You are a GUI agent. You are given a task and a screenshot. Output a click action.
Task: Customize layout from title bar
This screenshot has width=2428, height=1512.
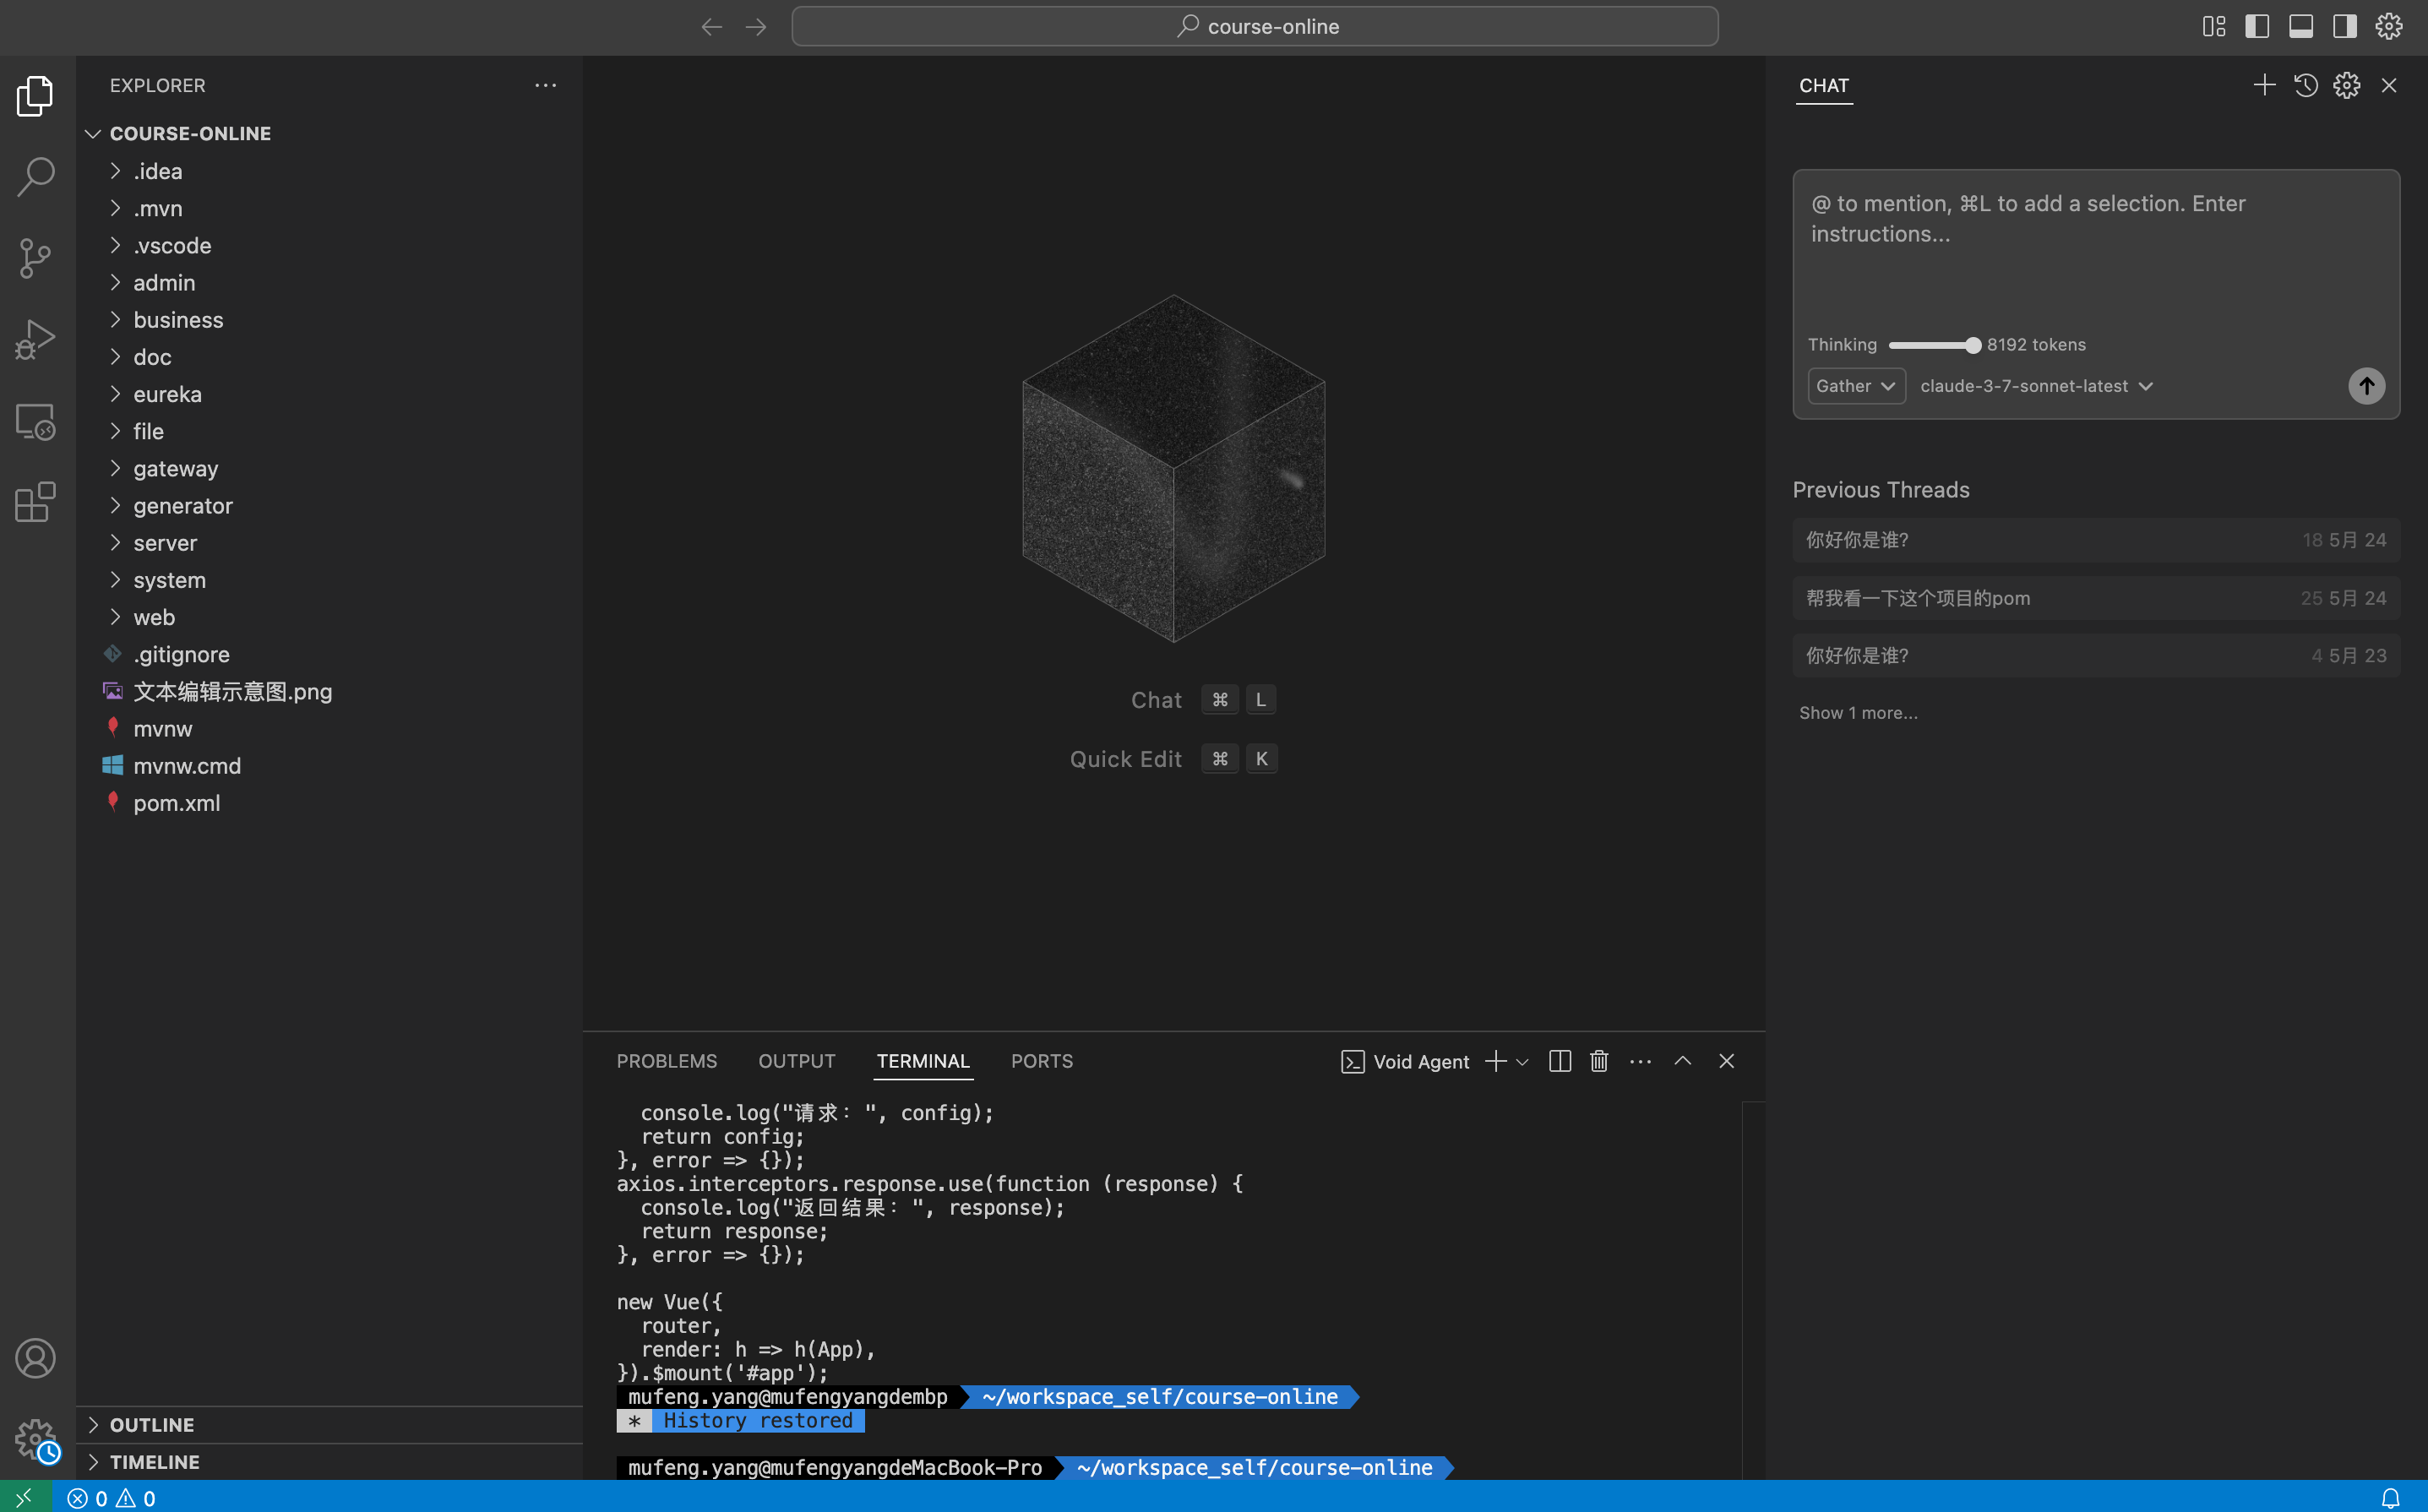tap(2213, 26)
